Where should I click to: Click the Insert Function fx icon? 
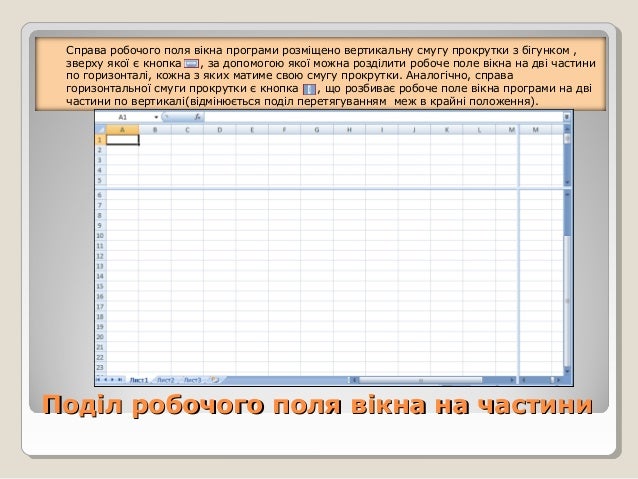(197, 117)
